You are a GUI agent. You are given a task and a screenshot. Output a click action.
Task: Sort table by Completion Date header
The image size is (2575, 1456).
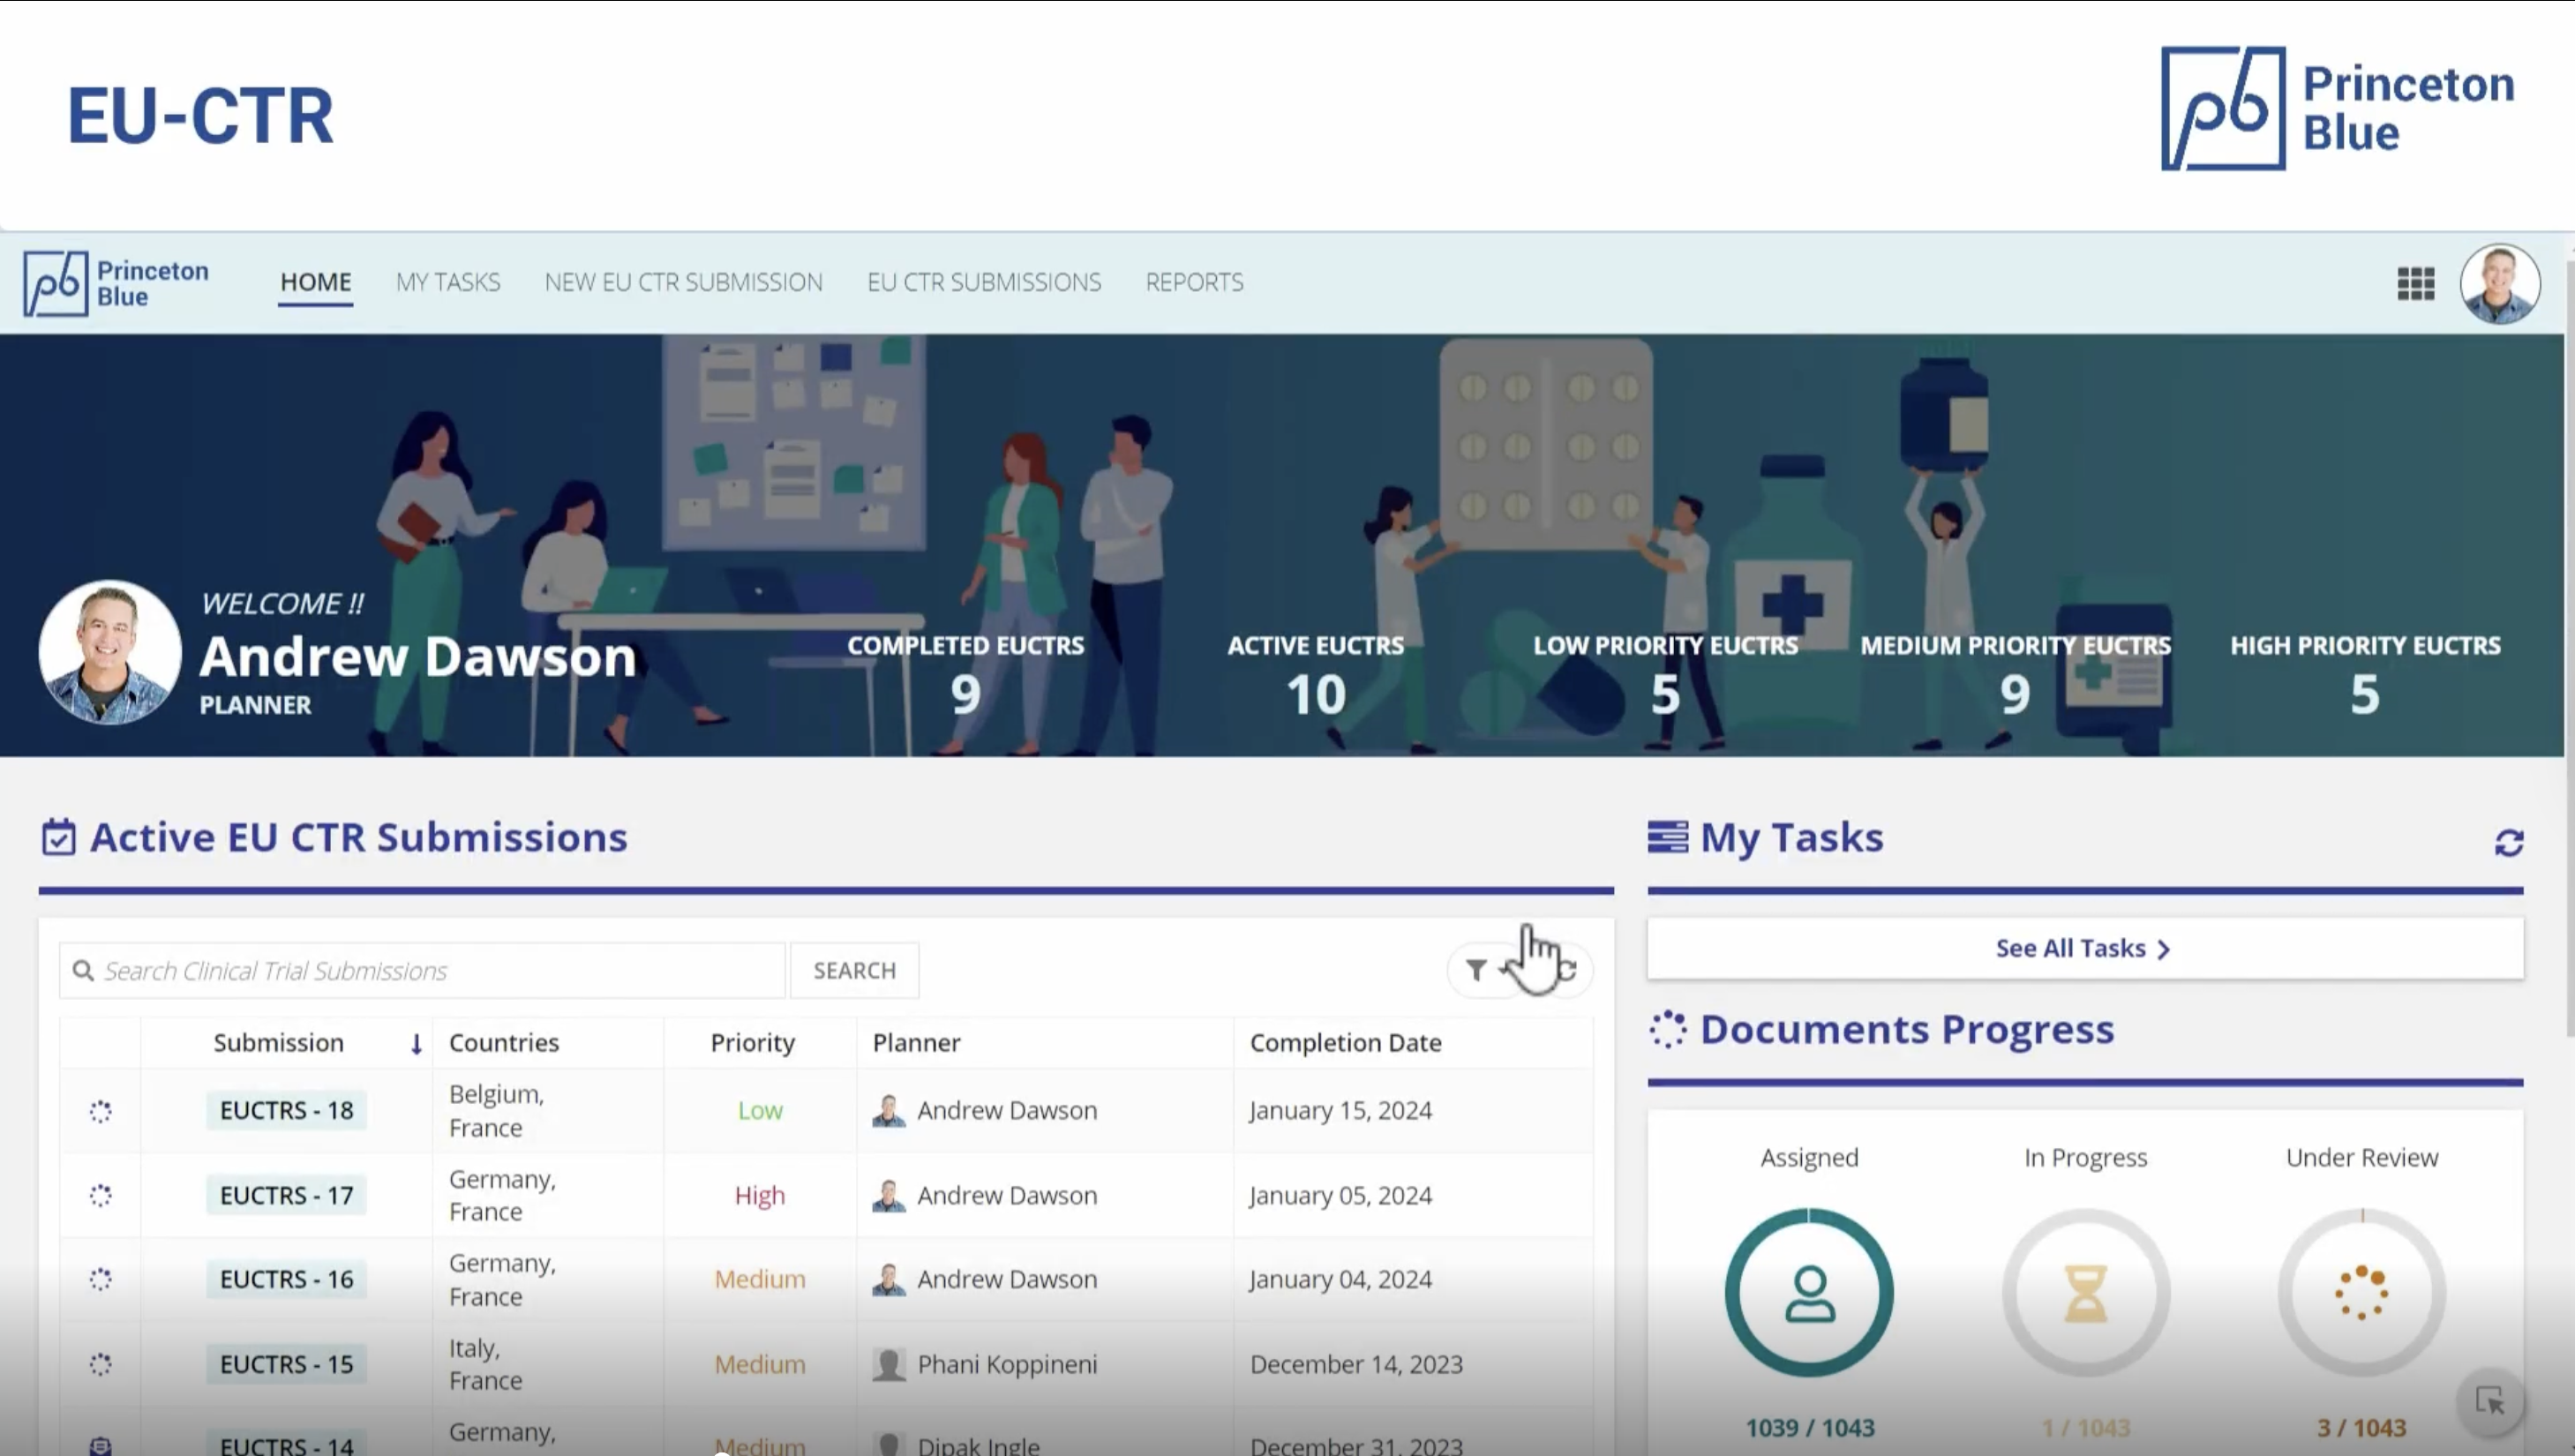[1345, 1043]
